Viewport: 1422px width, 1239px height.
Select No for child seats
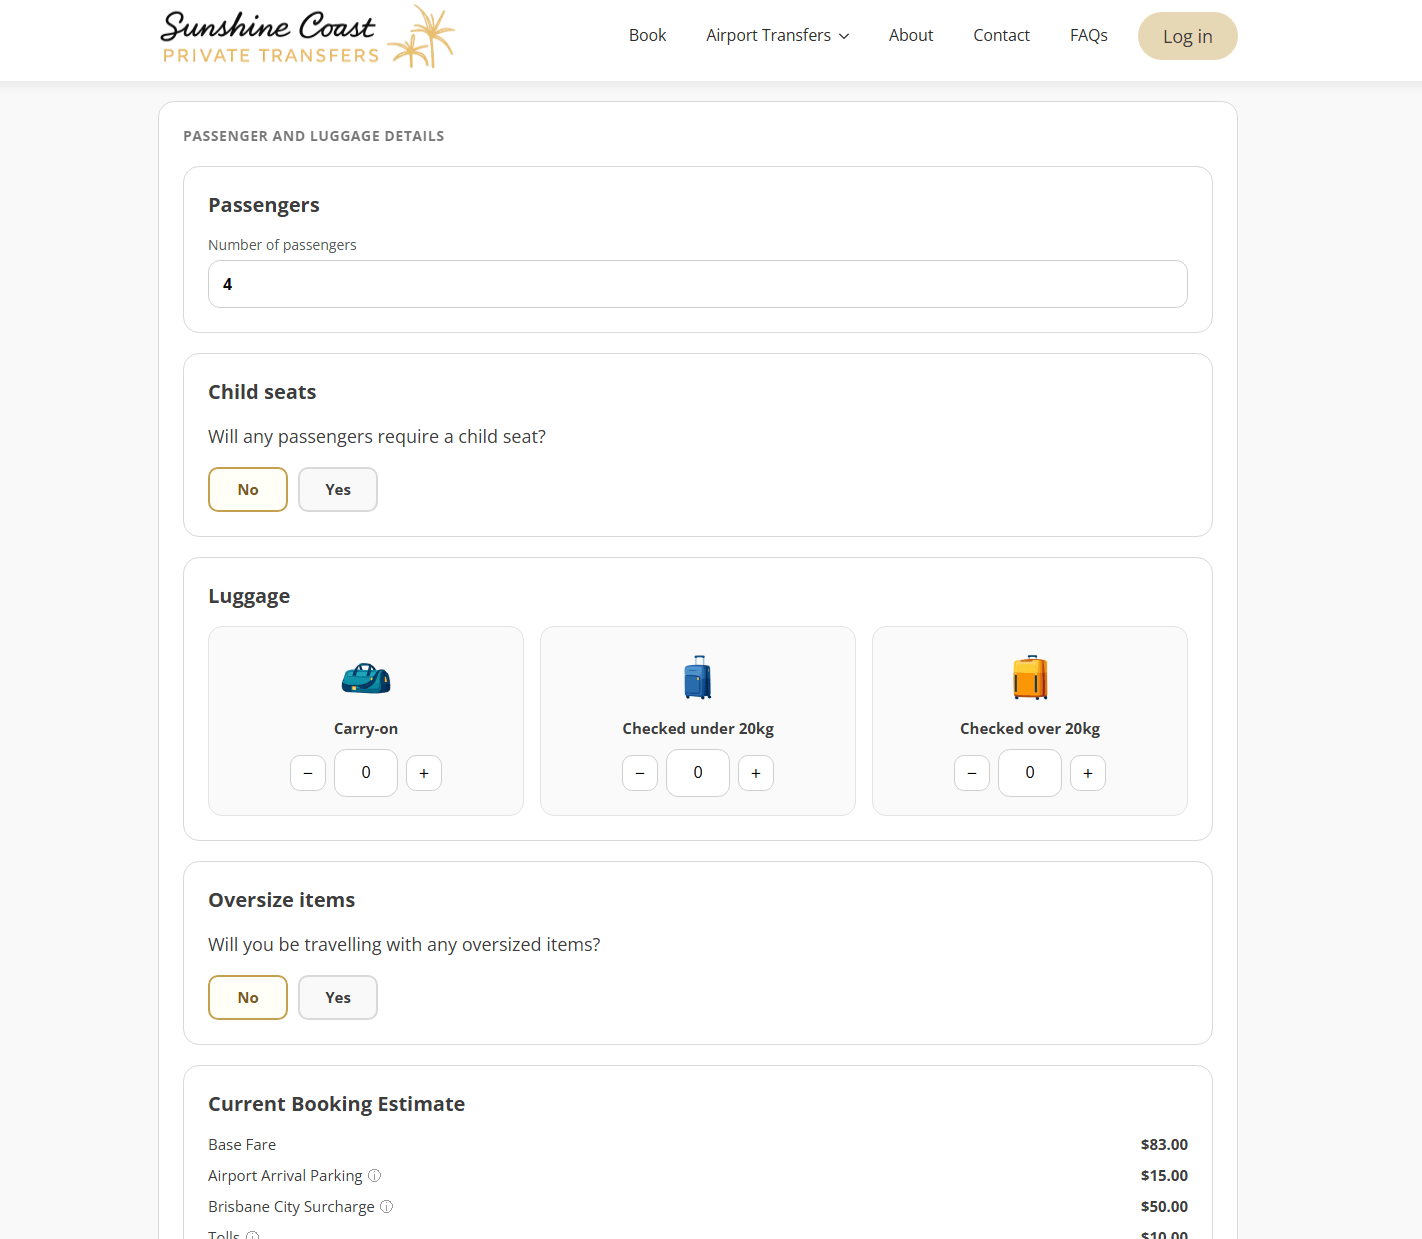pyautogui.click(x=248, y=490)
